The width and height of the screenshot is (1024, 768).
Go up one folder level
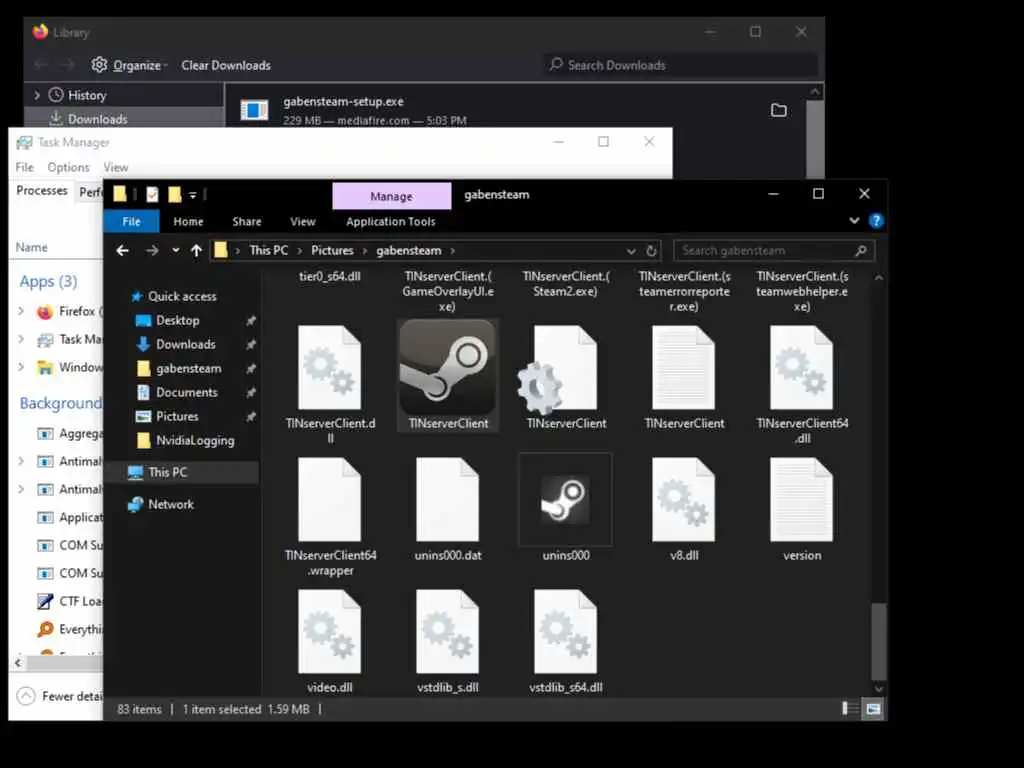(x=196, y=250)
